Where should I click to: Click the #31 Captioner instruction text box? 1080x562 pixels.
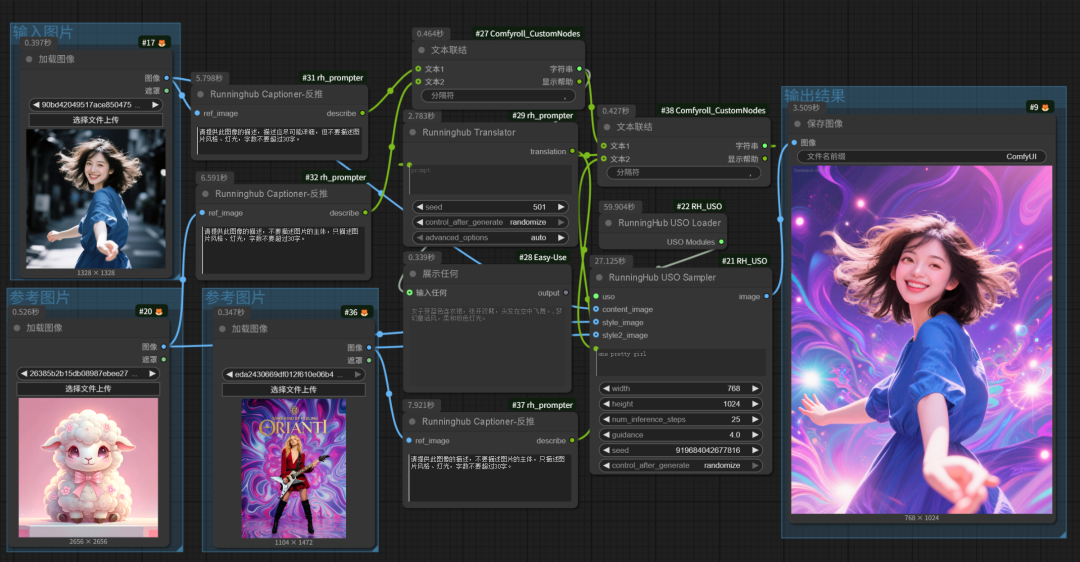click(280, 139)
